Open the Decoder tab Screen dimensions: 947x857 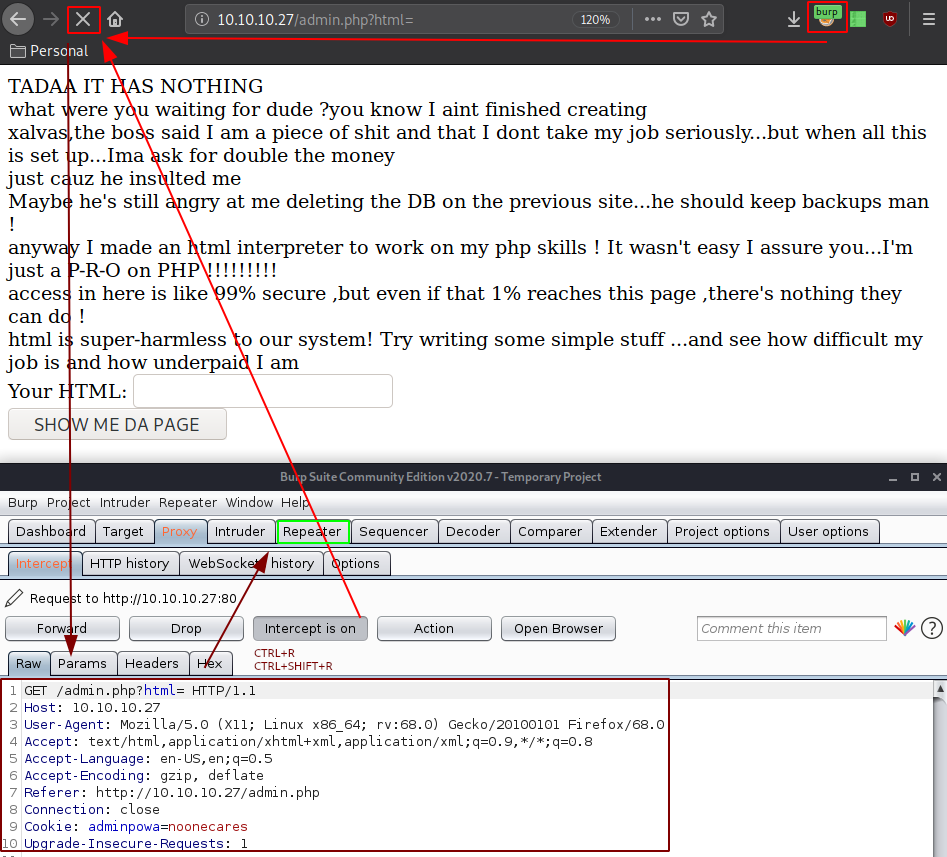pyautogui.click(x=473, y=531)
